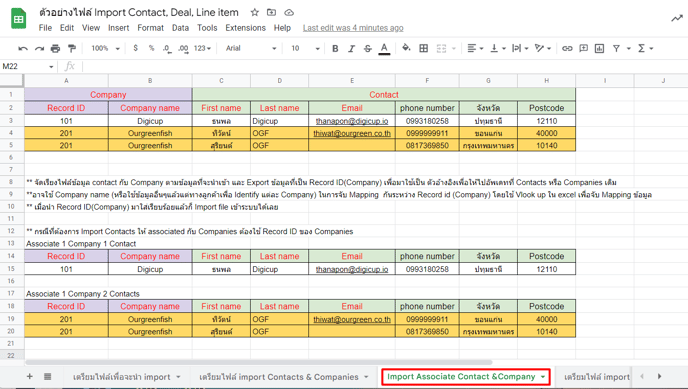Open text wrapping dropdown
This screenshot has height=389, width=688.
pyautogui.click(x=520, y=48)
